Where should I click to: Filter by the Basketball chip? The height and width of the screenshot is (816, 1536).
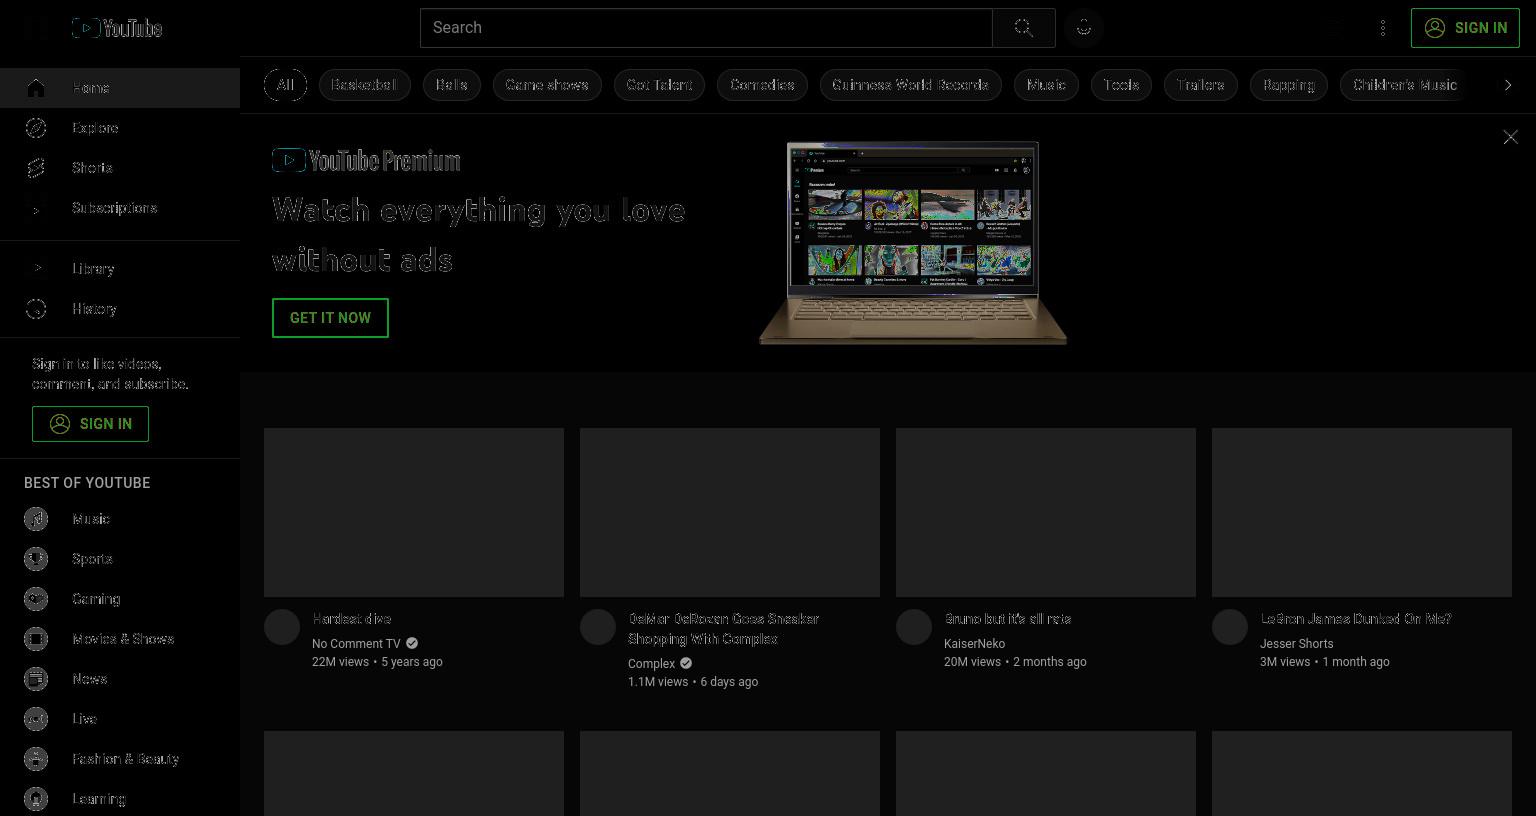click(364, 85)
